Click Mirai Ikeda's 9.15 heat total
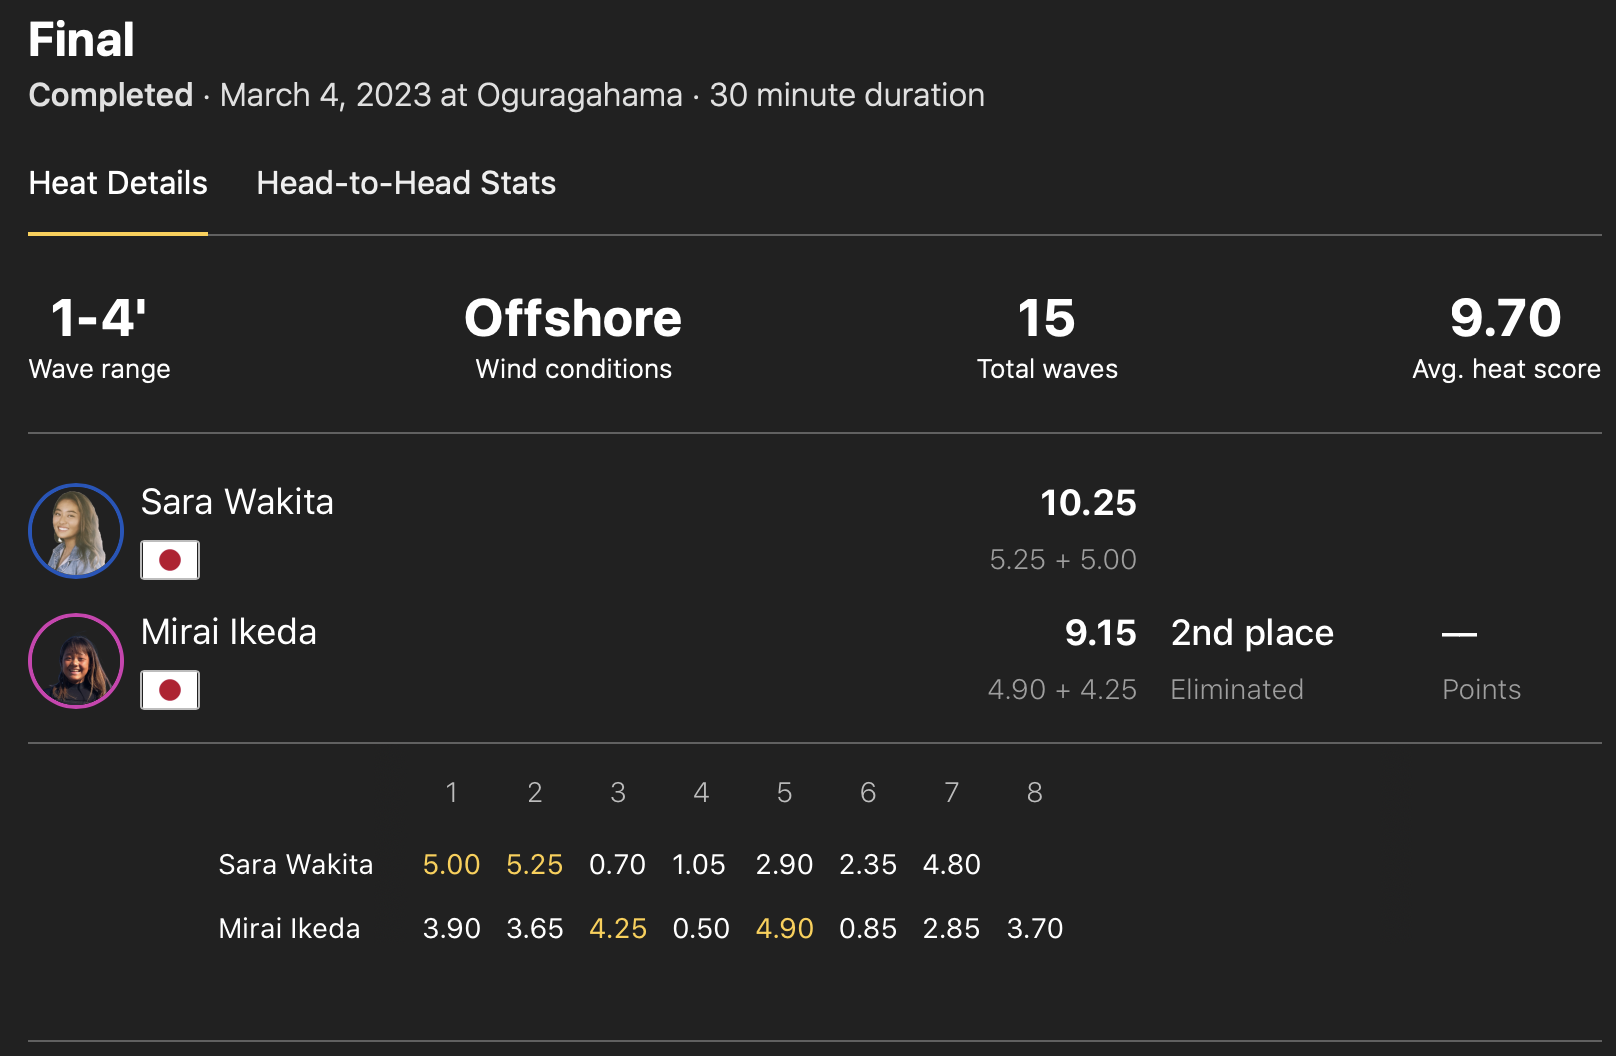This screenshot has width=1616, height=1056. [1100, 633]
